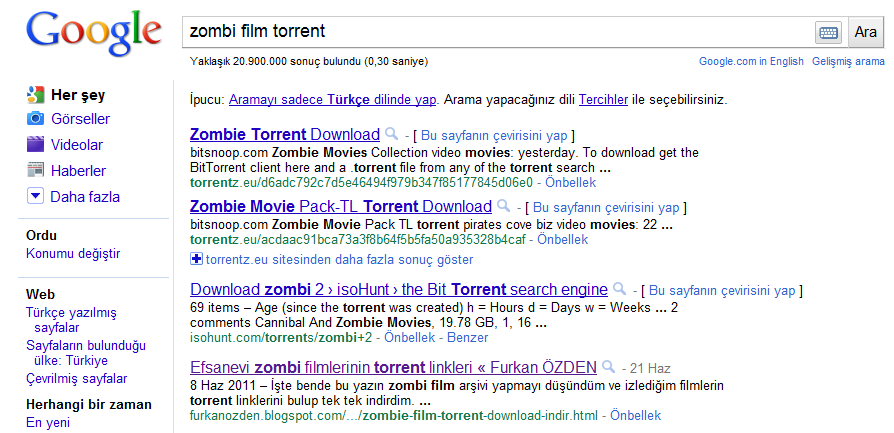The width and height of the screenshot is (894, 433).
Task: Switch to Görseller results
Action: click(80, 119)
